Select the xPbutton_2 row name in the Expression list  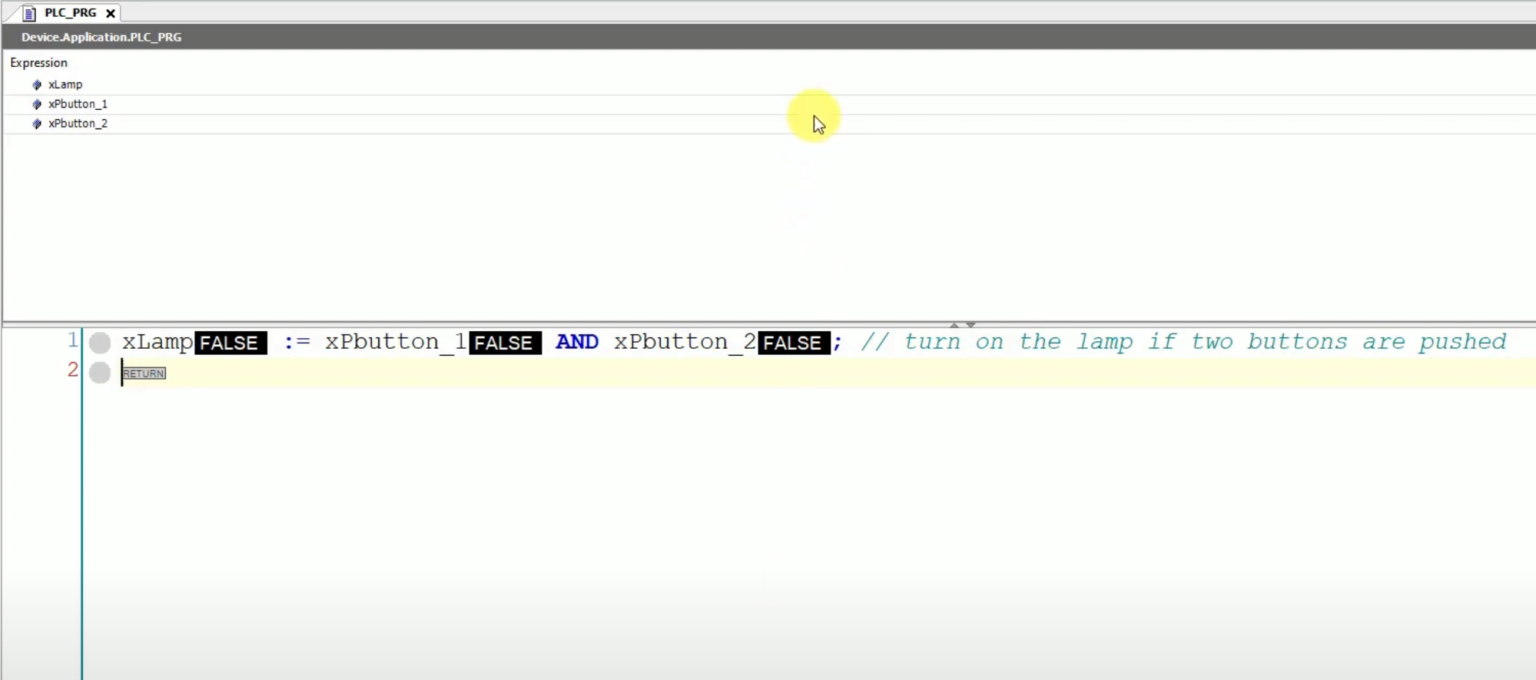pos(78,124)
